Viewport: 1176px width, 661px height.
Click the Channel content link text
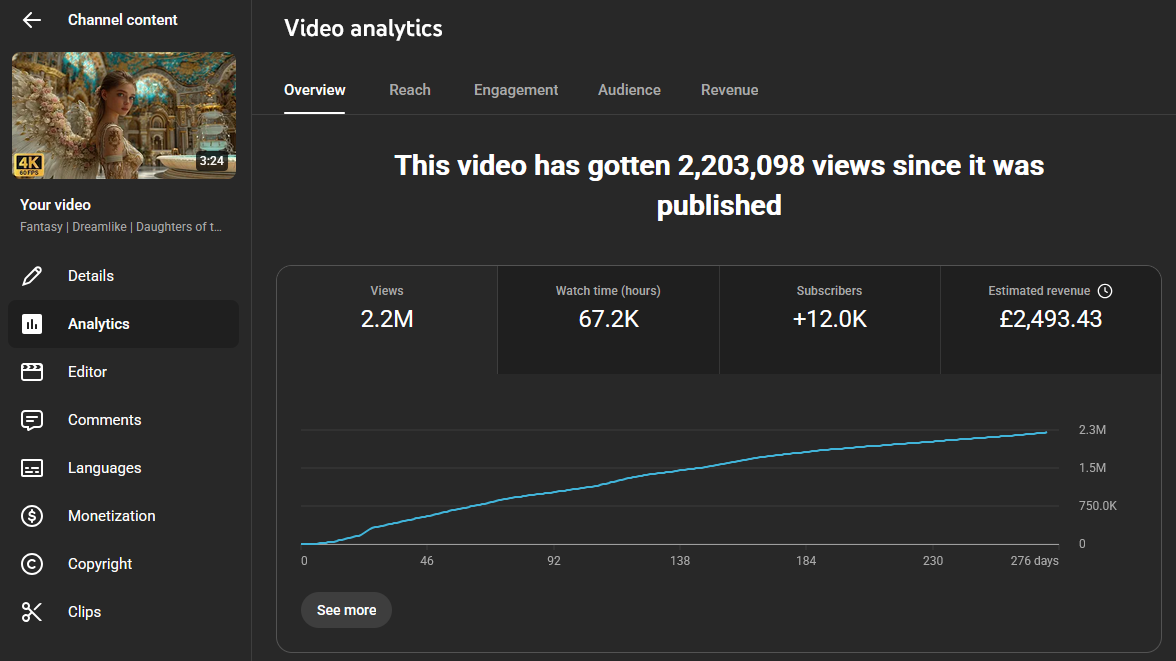coord(122,20)
